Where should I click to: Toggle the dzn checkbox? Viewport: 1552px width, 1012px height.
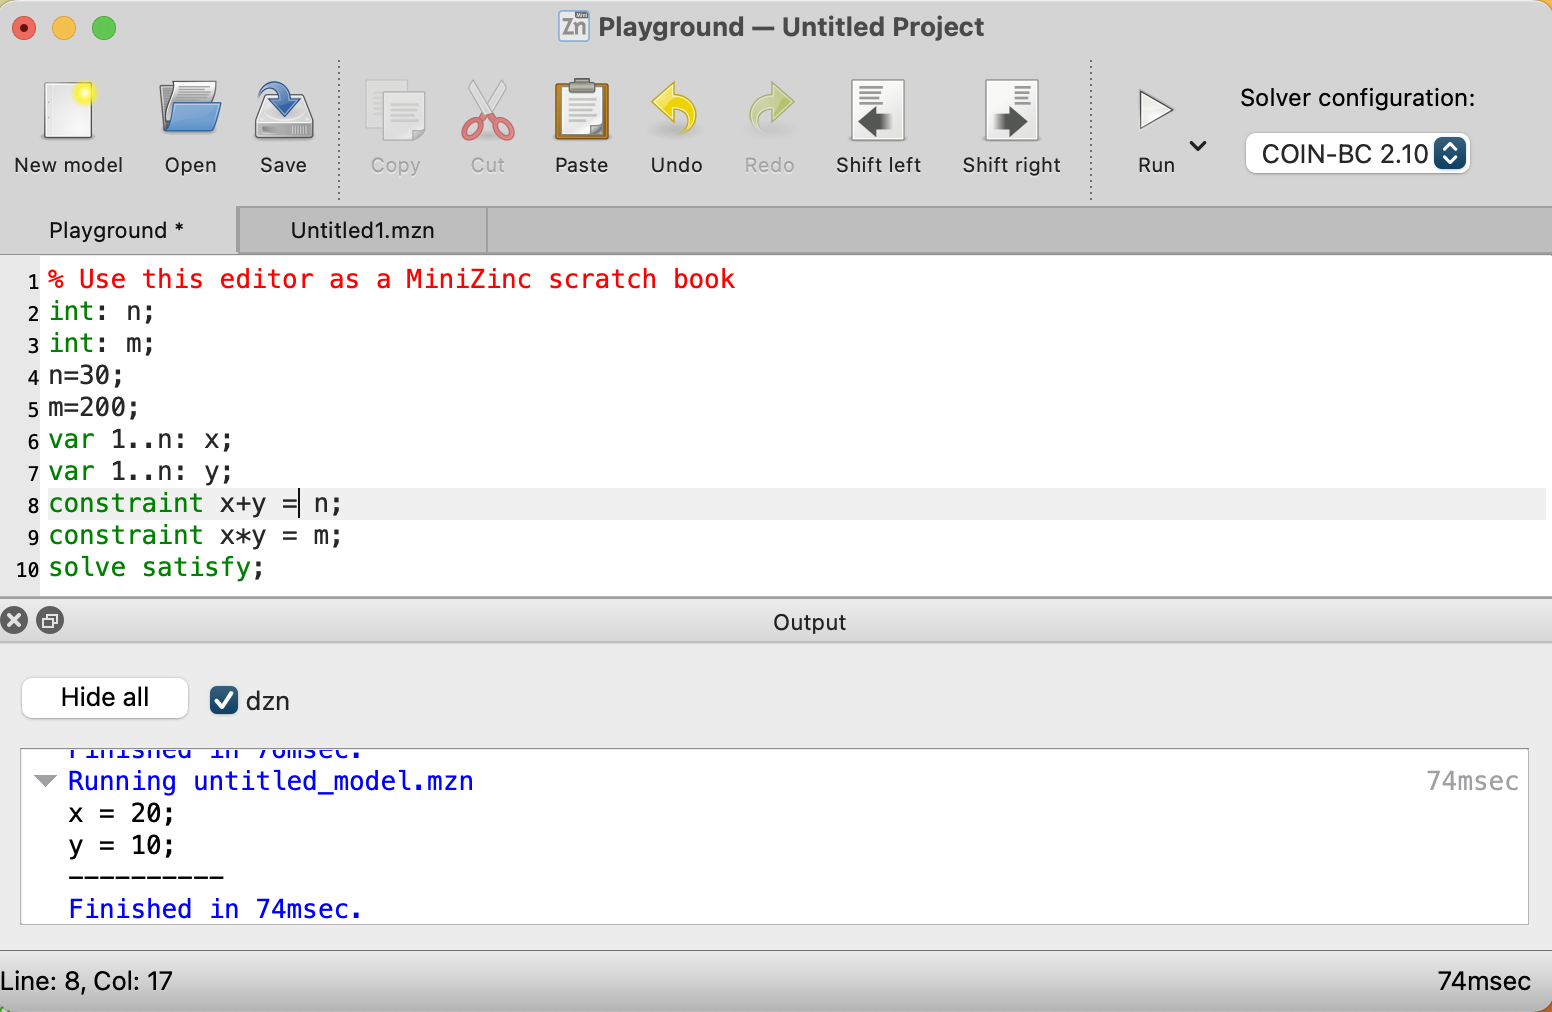click(x=224, y=701)
